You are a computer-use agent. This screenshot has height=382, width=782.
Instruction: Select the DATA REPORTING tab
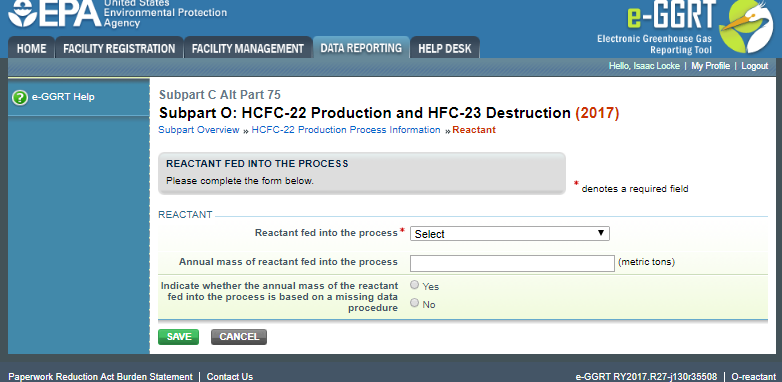(x=361, y=47)
